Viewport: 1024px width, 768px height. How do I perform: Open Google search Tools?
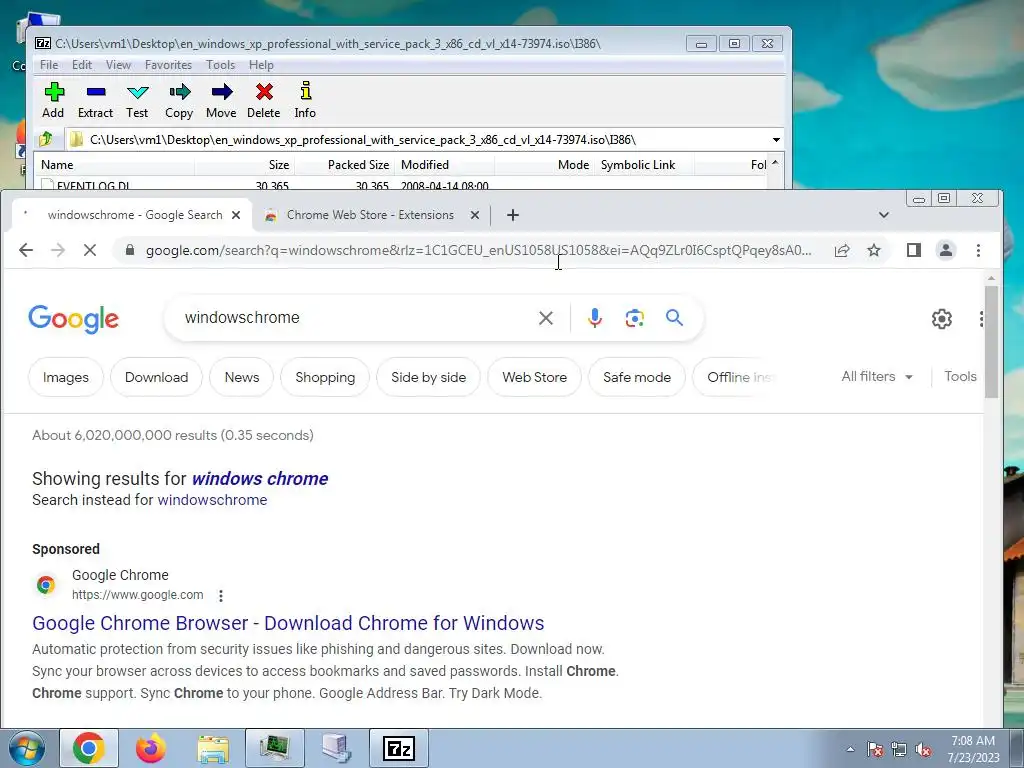tap(960, 376)
